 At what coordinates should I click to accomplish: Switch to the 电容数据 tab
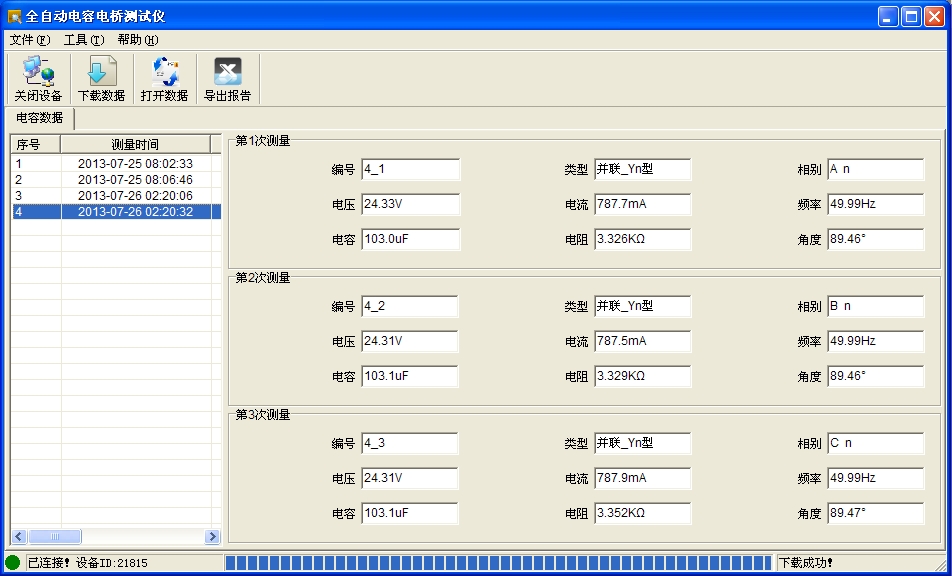pos(39,118)
